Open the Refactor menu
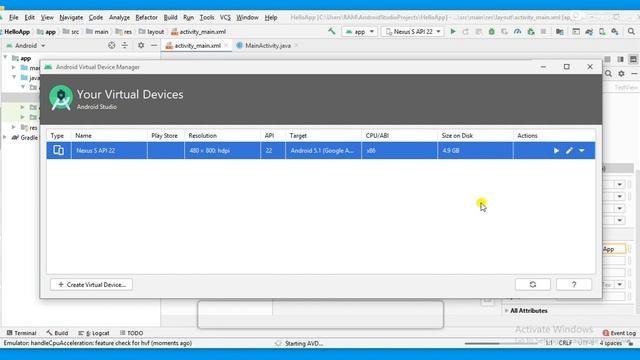The image size is (640, 360). coord(147,17)
